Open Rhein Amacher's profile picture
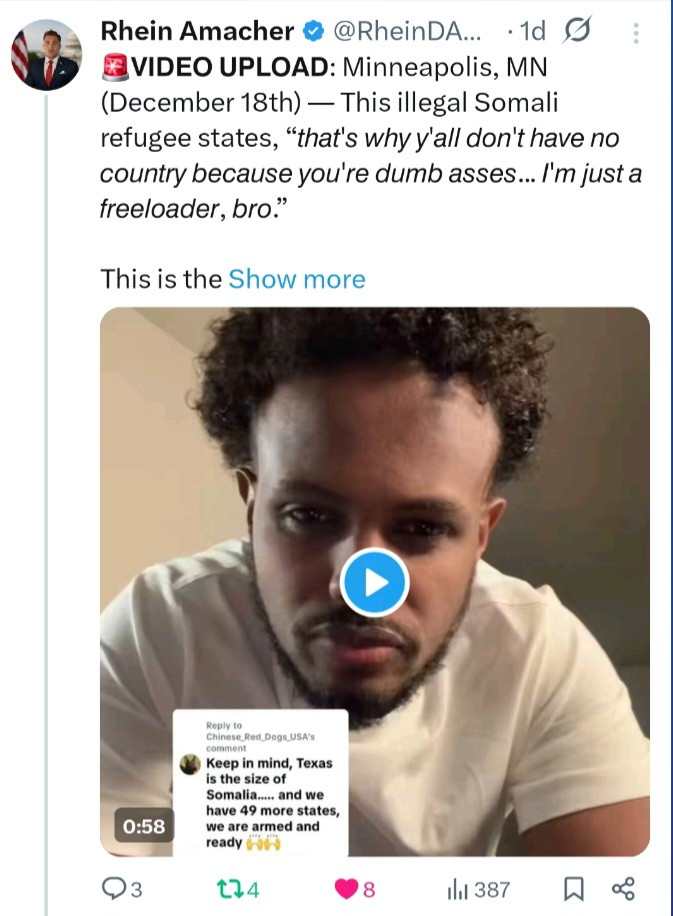Image resolution: width=673 pixels, height=916 pixels. point(46,55)
